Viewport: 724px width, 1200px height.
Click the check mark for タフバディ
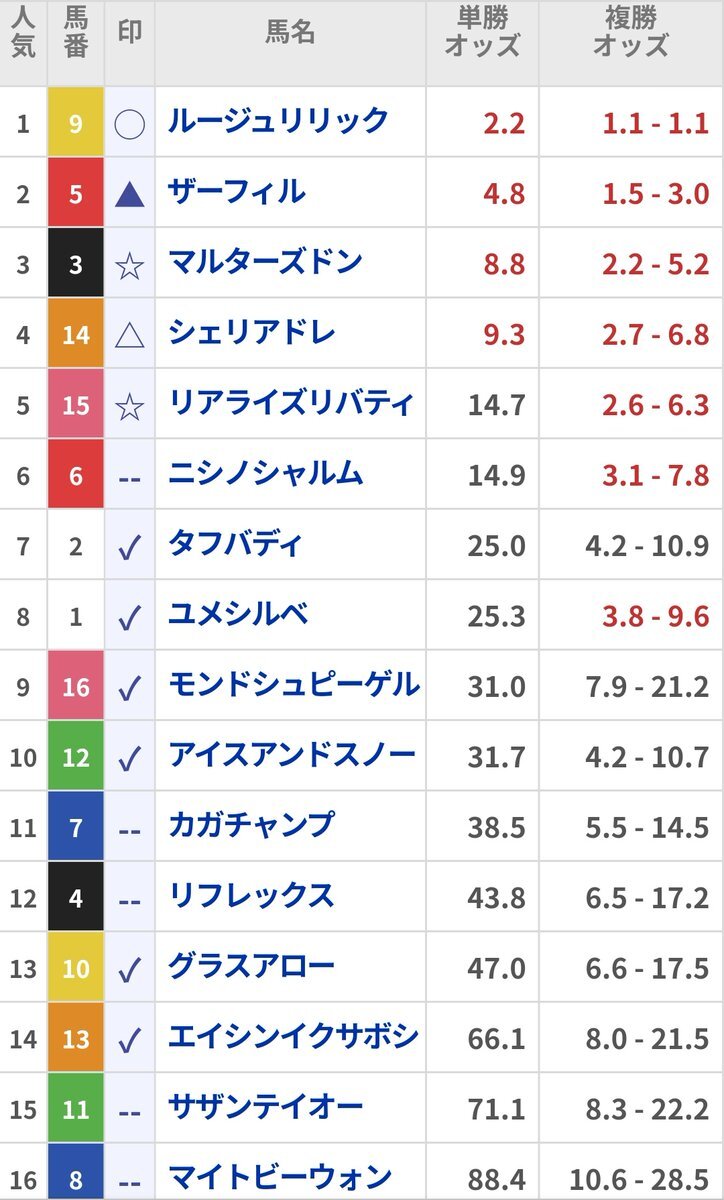(x=130, y=547)
